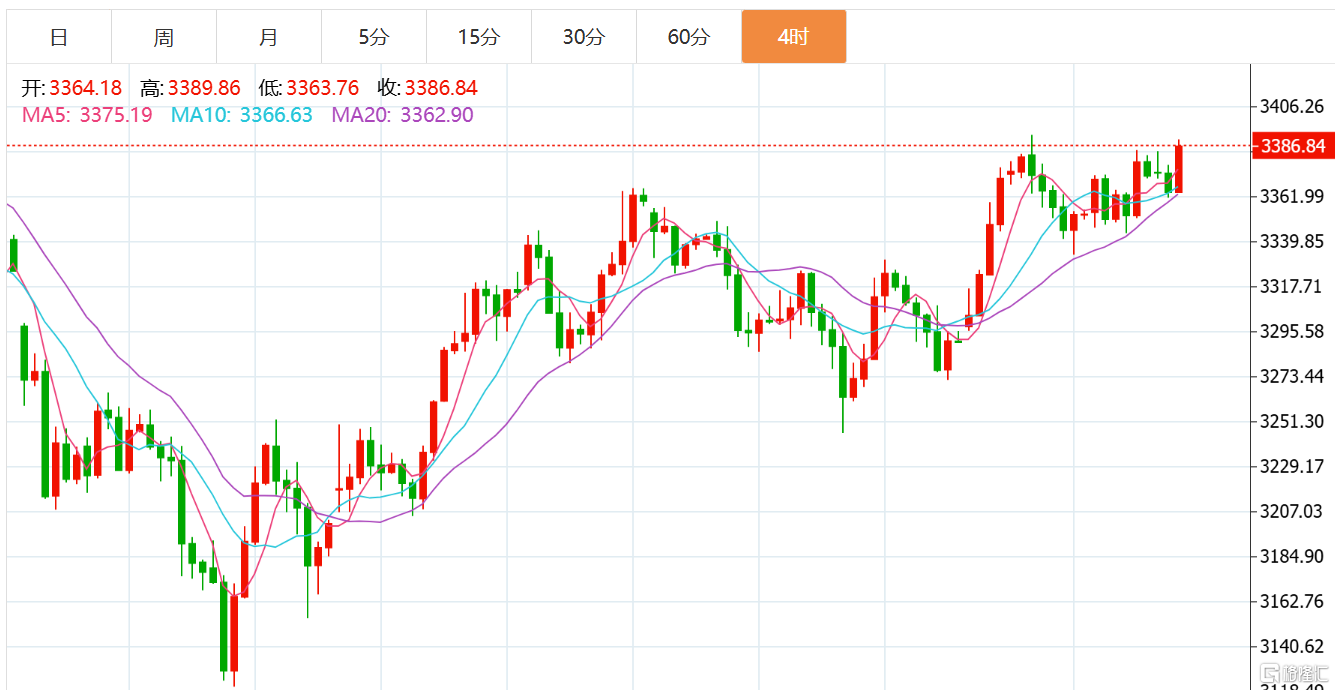Click the 3251.30 price axis label

tap(1294, 421)
